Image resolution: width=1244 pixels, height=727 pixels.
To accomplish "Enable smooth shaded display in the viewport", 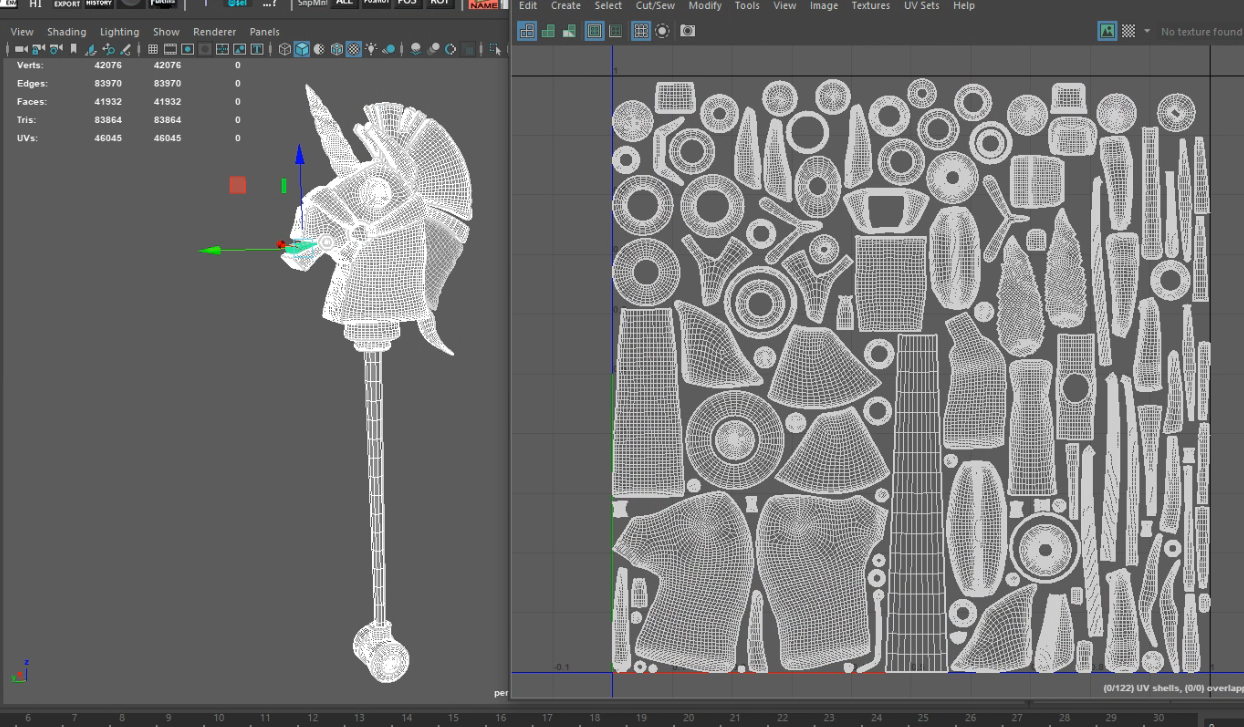I will (x=302, y=48).
